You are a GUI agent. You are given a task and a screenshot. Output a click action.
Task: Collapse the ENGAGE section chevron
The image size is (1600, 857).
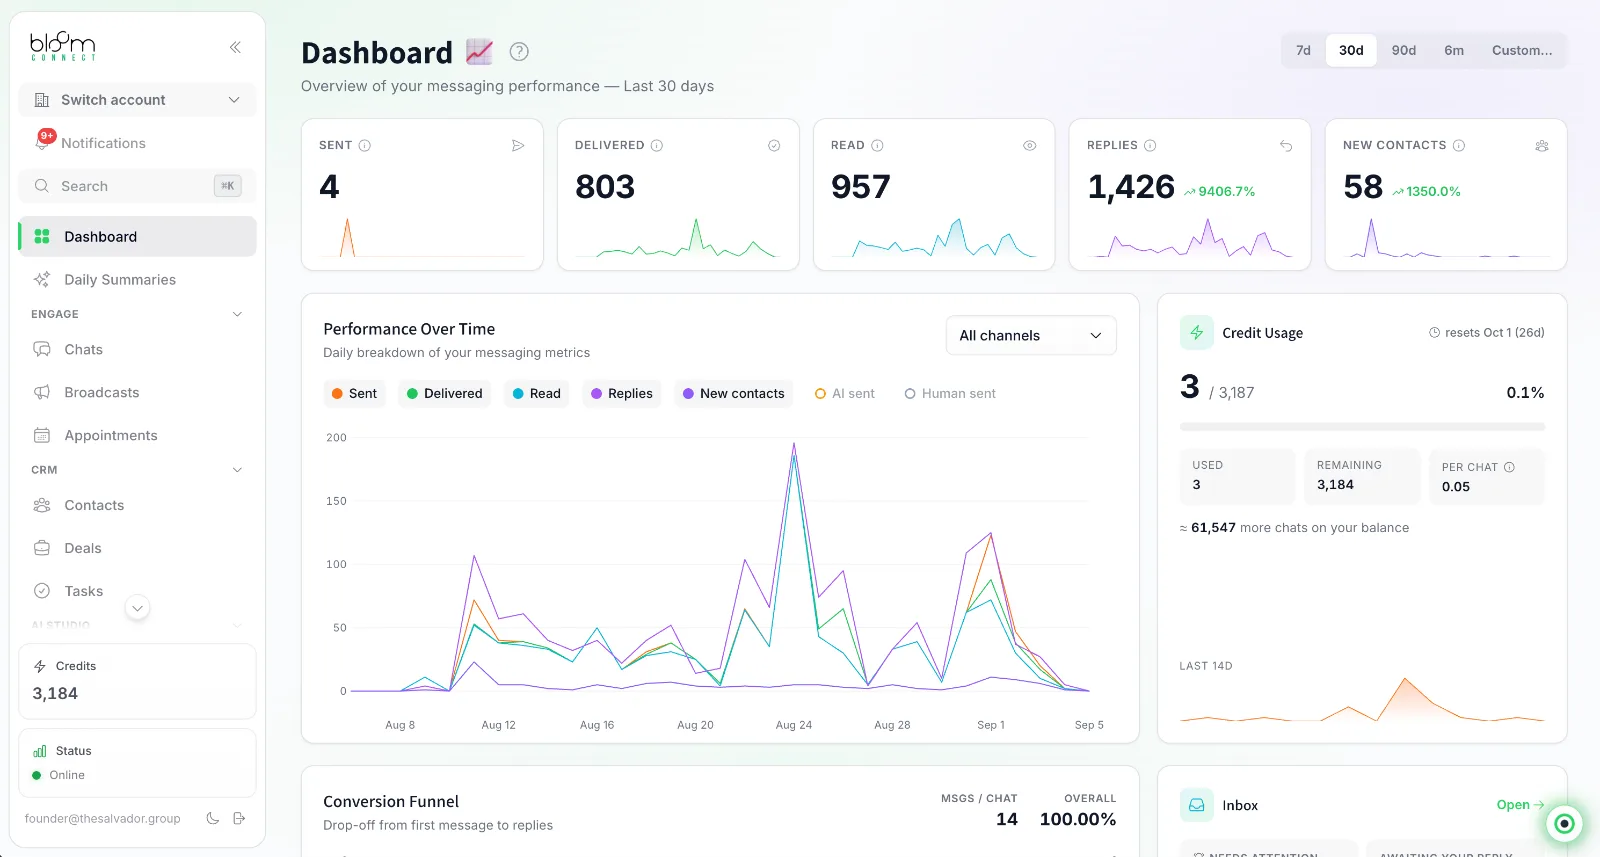[237, 314]
